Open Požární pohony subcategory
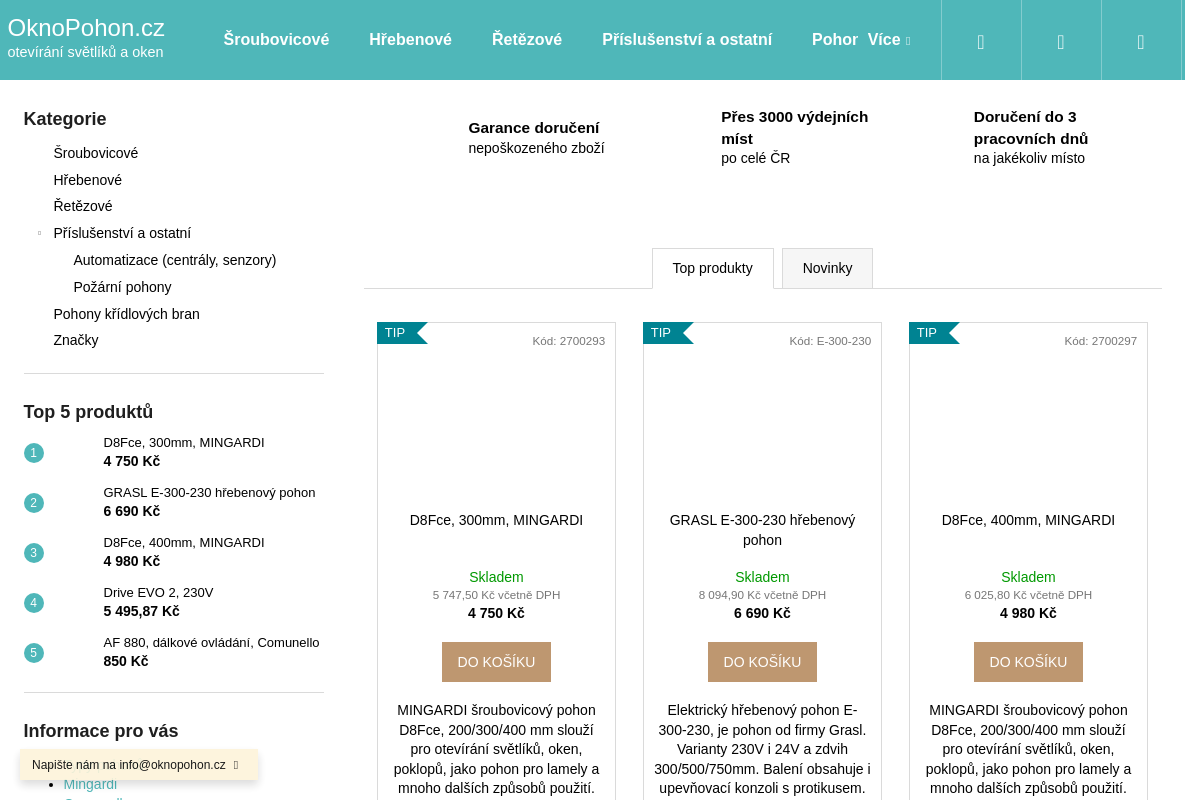1200x800 pixels. [x=123, y=287]
